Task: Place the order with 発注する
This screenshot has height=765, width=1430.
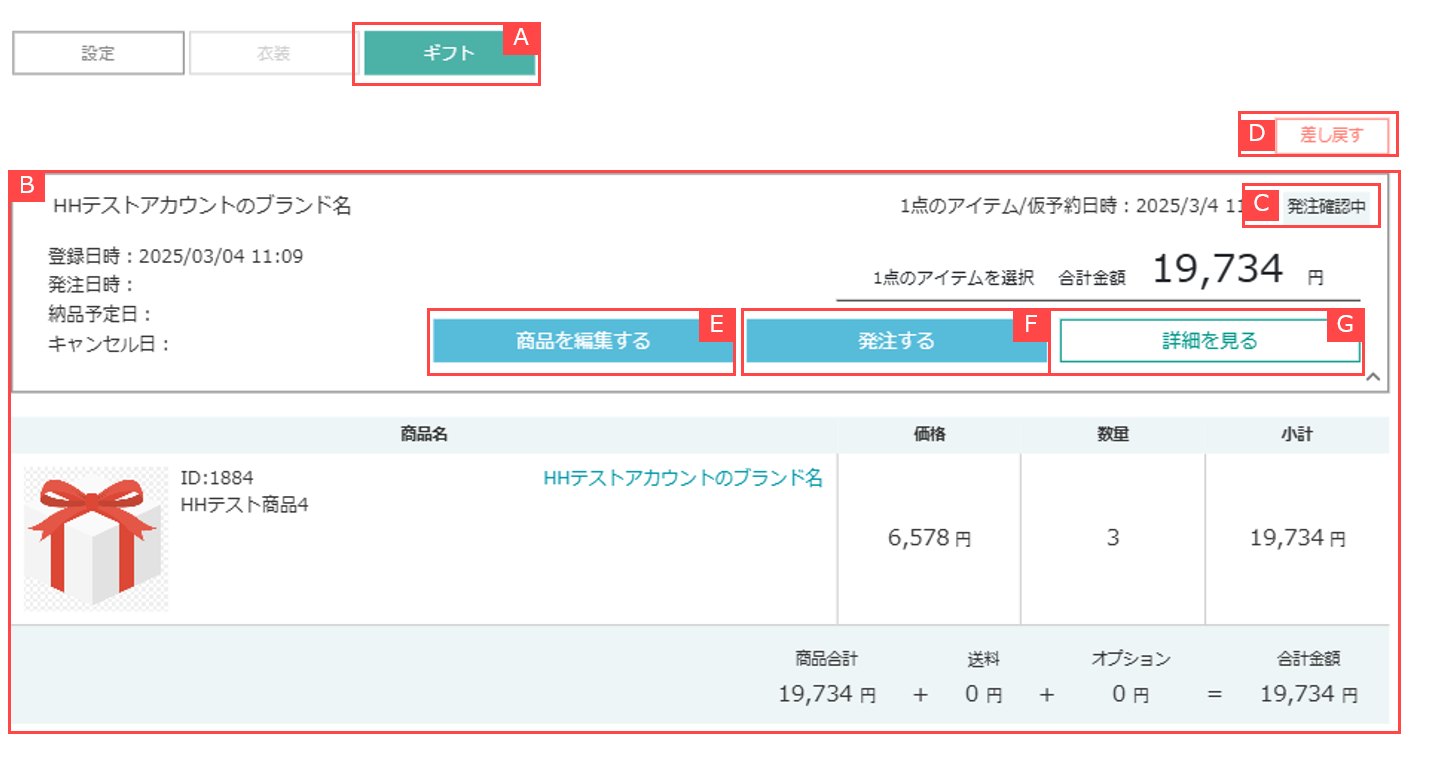Action: (895, 341)
